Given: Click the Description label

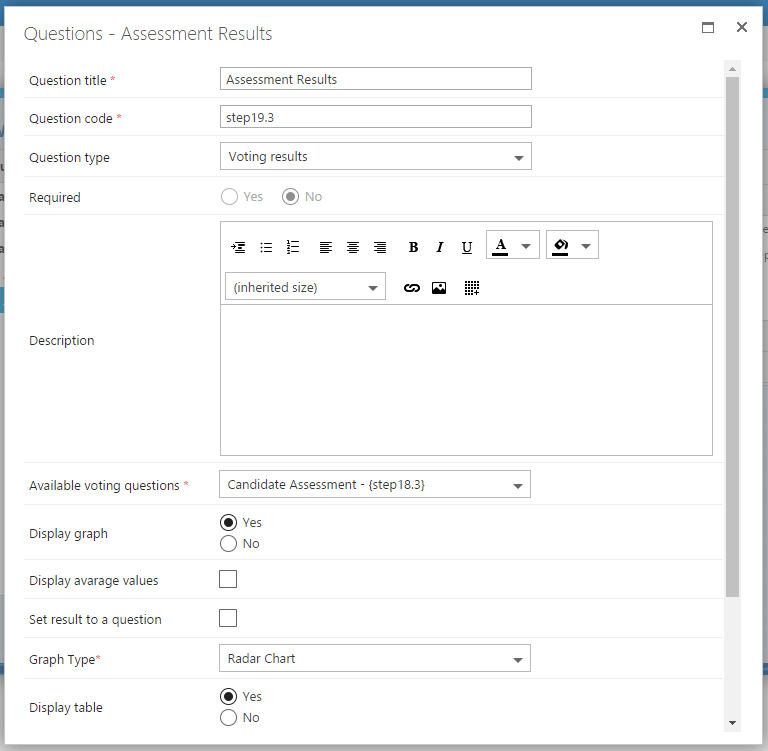Looking at the screenshot, I should [62, 340].
